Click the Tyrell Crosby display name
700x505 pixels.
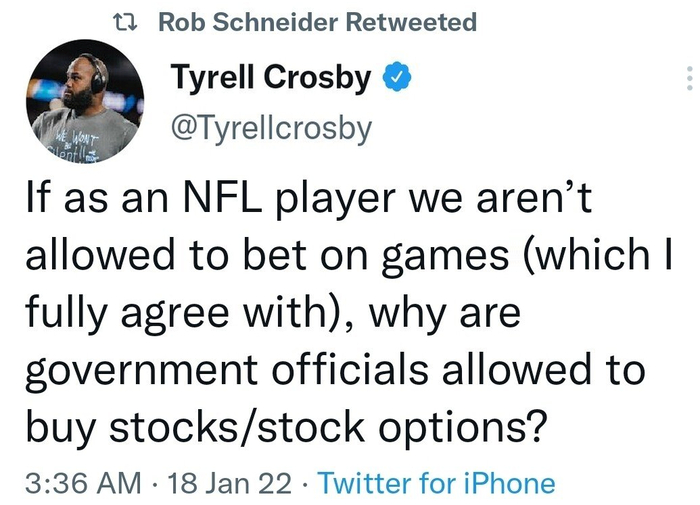pos(270,77)
